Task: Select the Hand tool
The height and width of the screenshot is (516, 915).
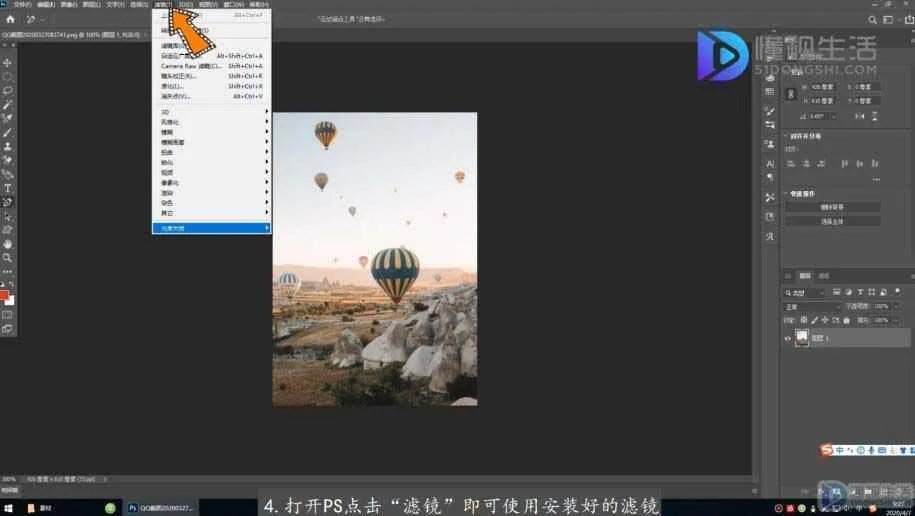Action: point(8,243)
